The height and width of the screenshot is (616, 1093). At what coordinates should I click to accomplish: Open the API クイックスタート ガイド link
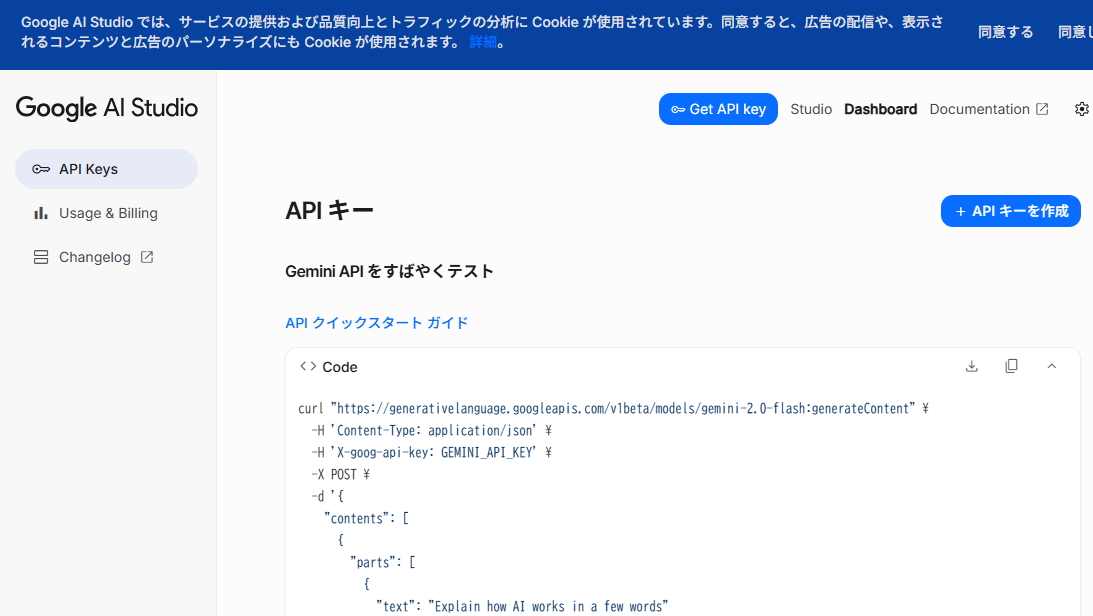point(376,323)
